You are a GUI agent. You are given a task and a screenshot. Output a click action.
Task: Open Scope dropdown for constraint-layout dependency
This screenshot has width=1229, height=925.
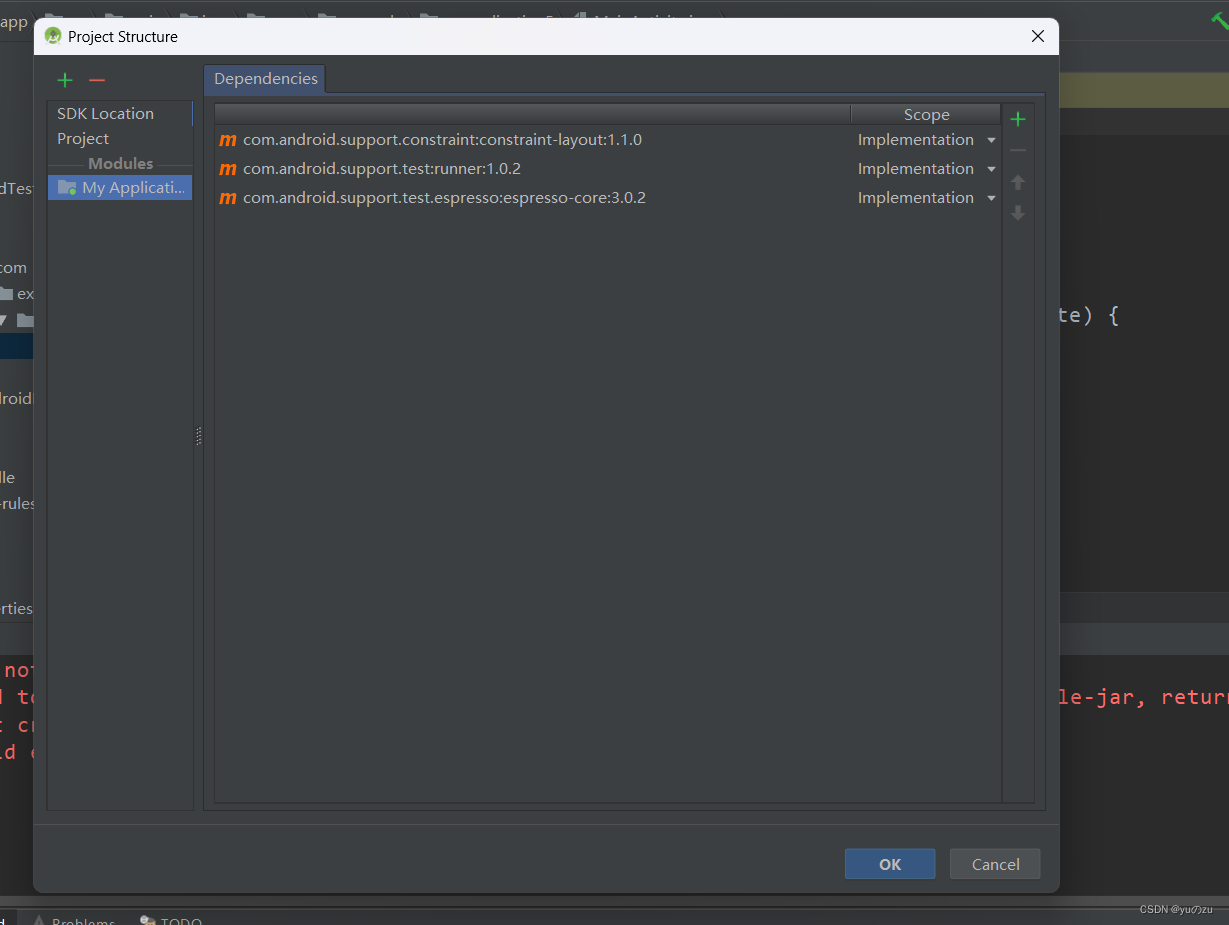990,139
